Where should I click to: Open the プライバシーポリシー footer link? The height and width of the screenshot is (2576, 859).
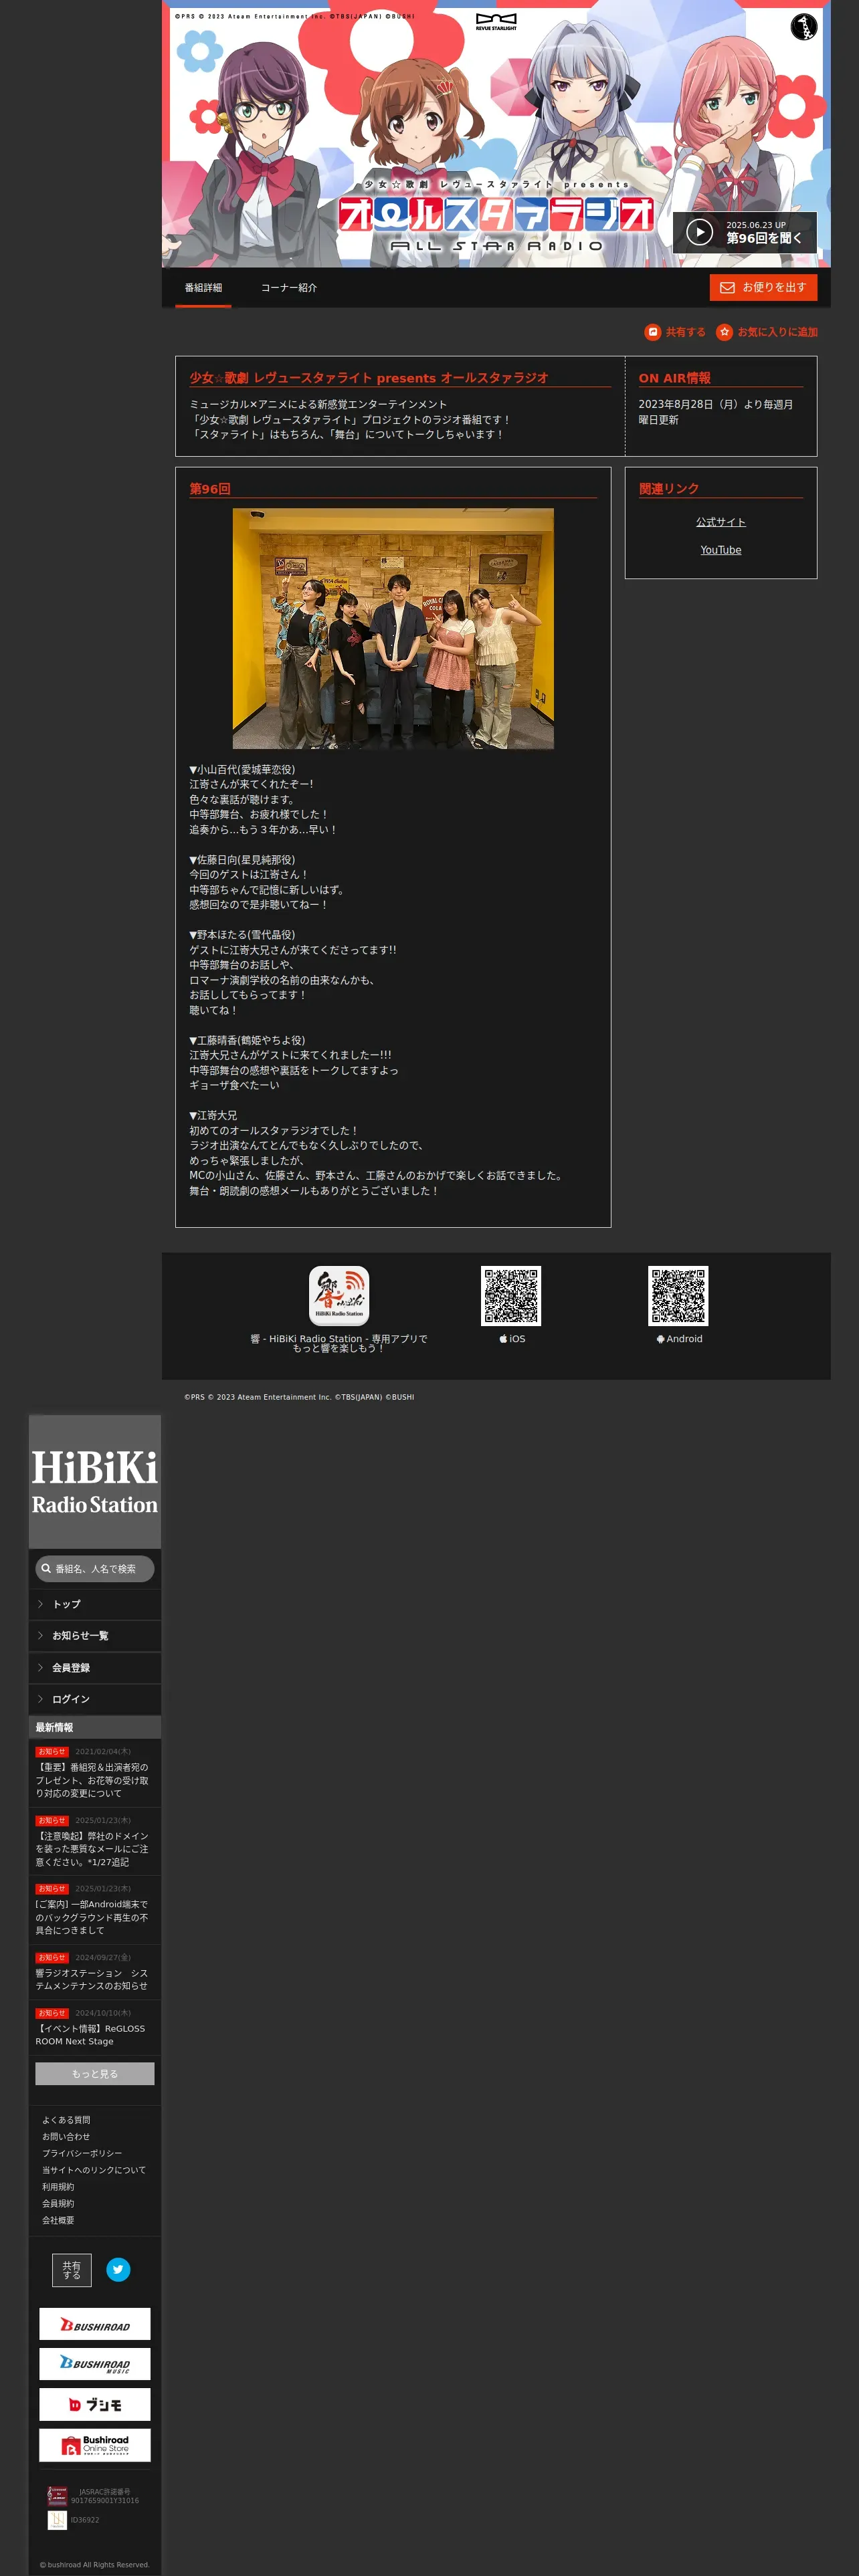(82, 2153)
